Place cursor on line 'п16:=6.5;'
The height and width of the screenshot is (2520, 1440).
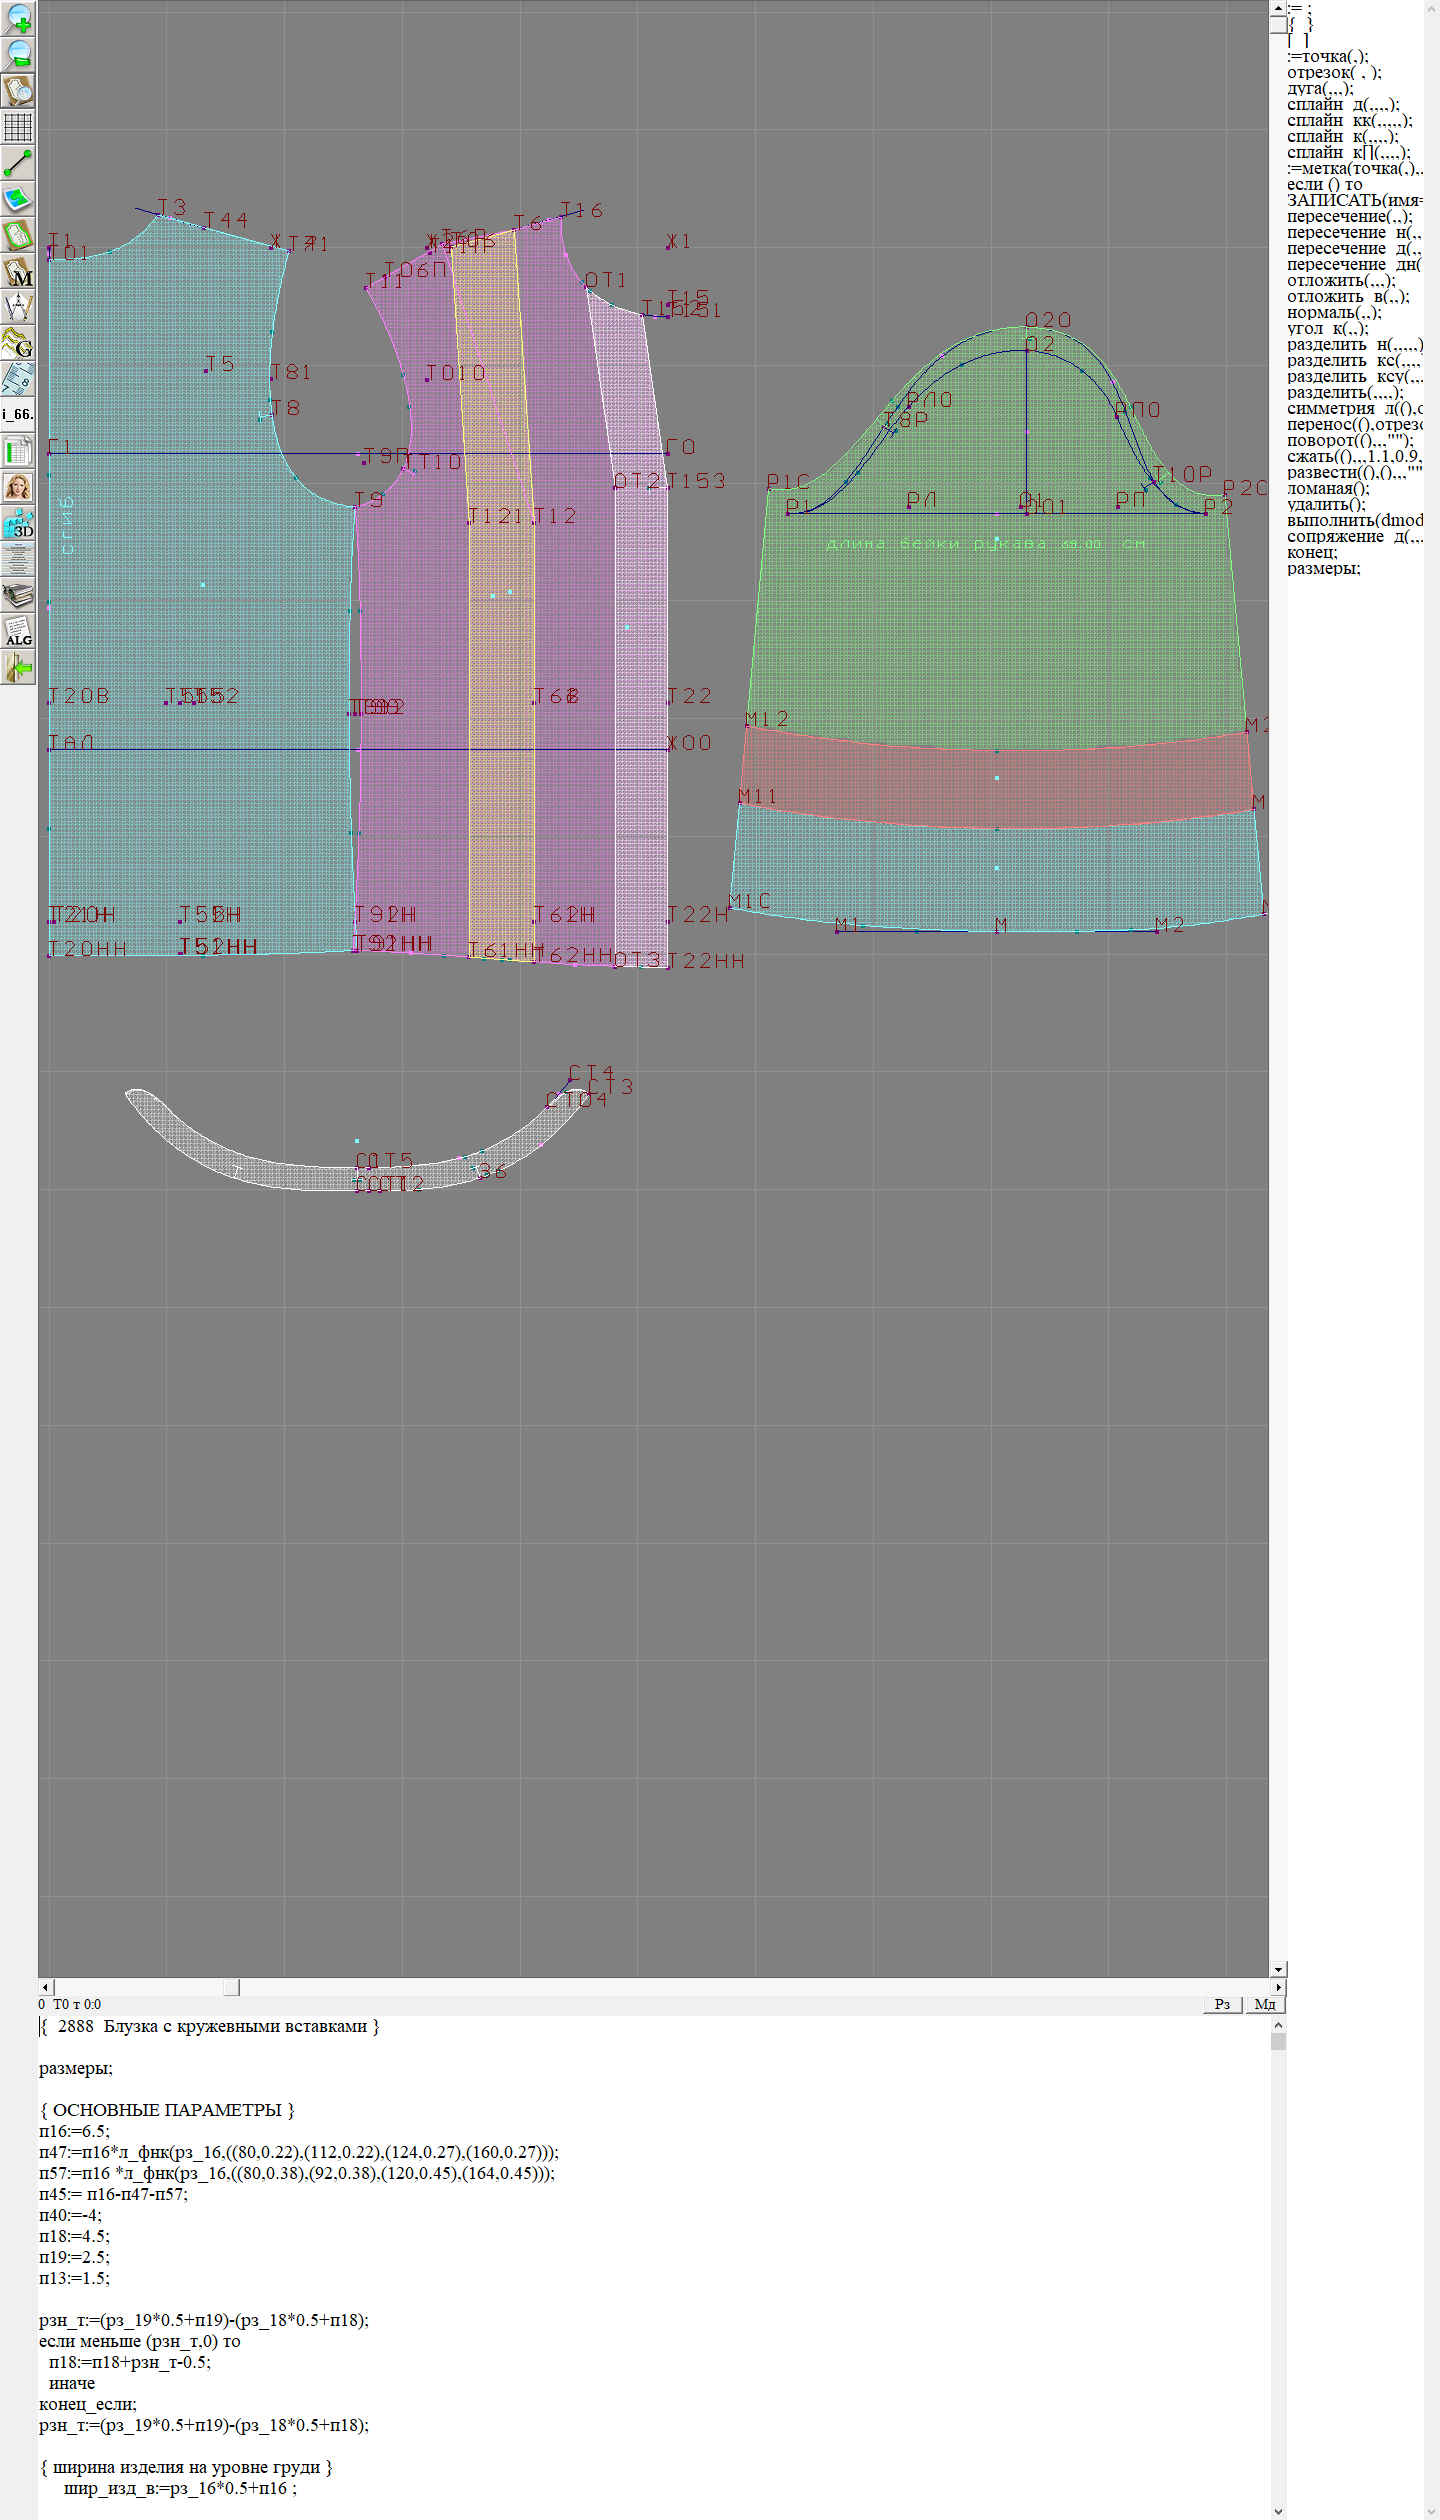click(x=74, y=2130)
